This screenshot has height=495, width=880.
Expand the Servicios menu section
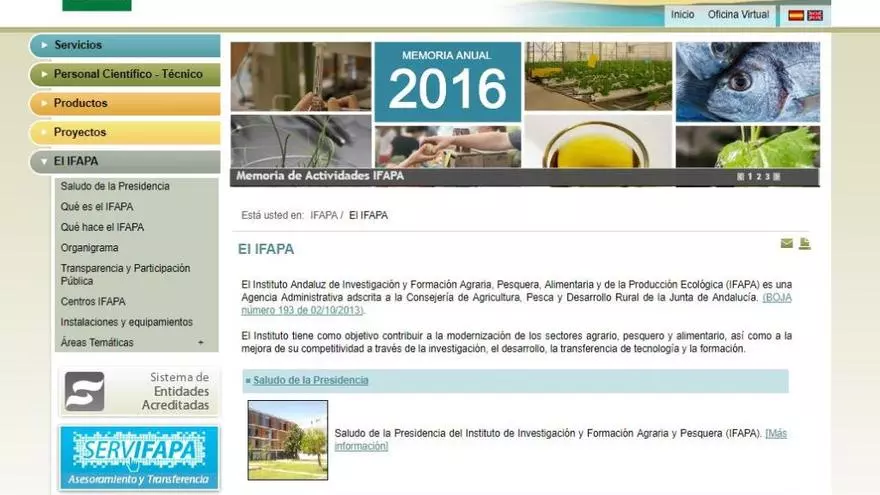click(125, 45)
